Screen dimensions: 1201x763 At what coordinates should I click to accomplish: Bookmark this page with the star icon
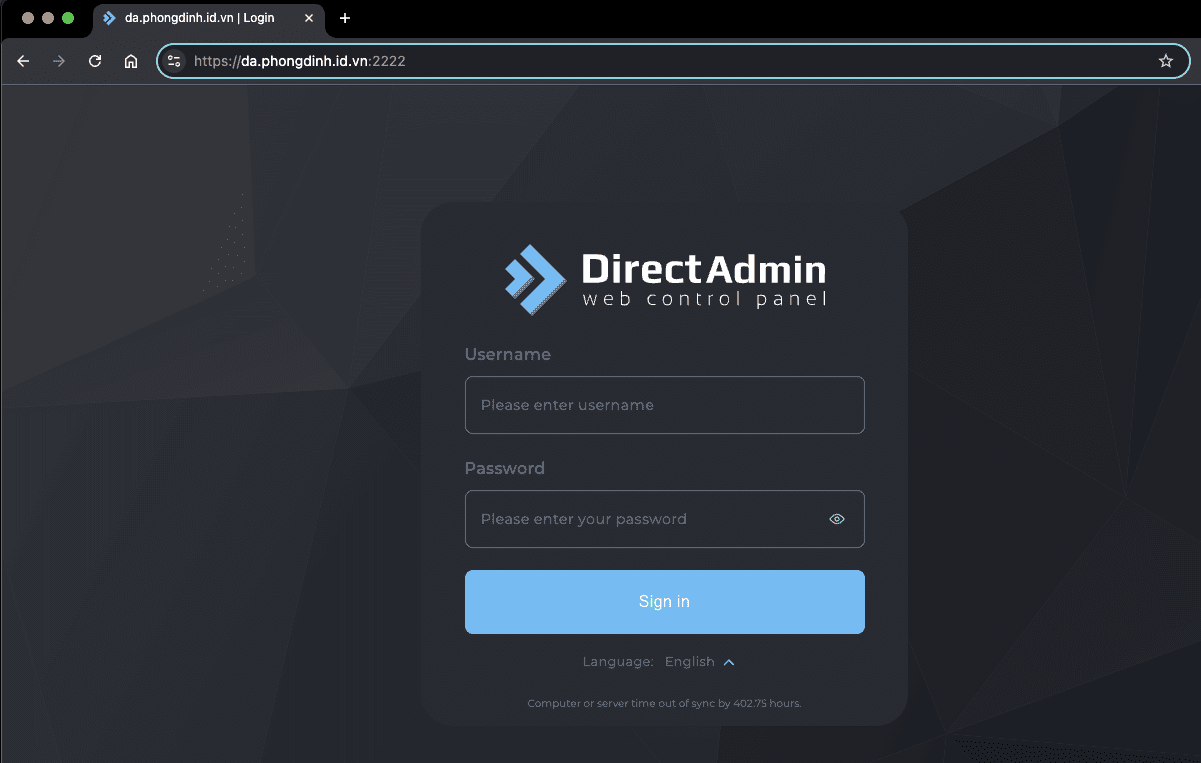1166,61
